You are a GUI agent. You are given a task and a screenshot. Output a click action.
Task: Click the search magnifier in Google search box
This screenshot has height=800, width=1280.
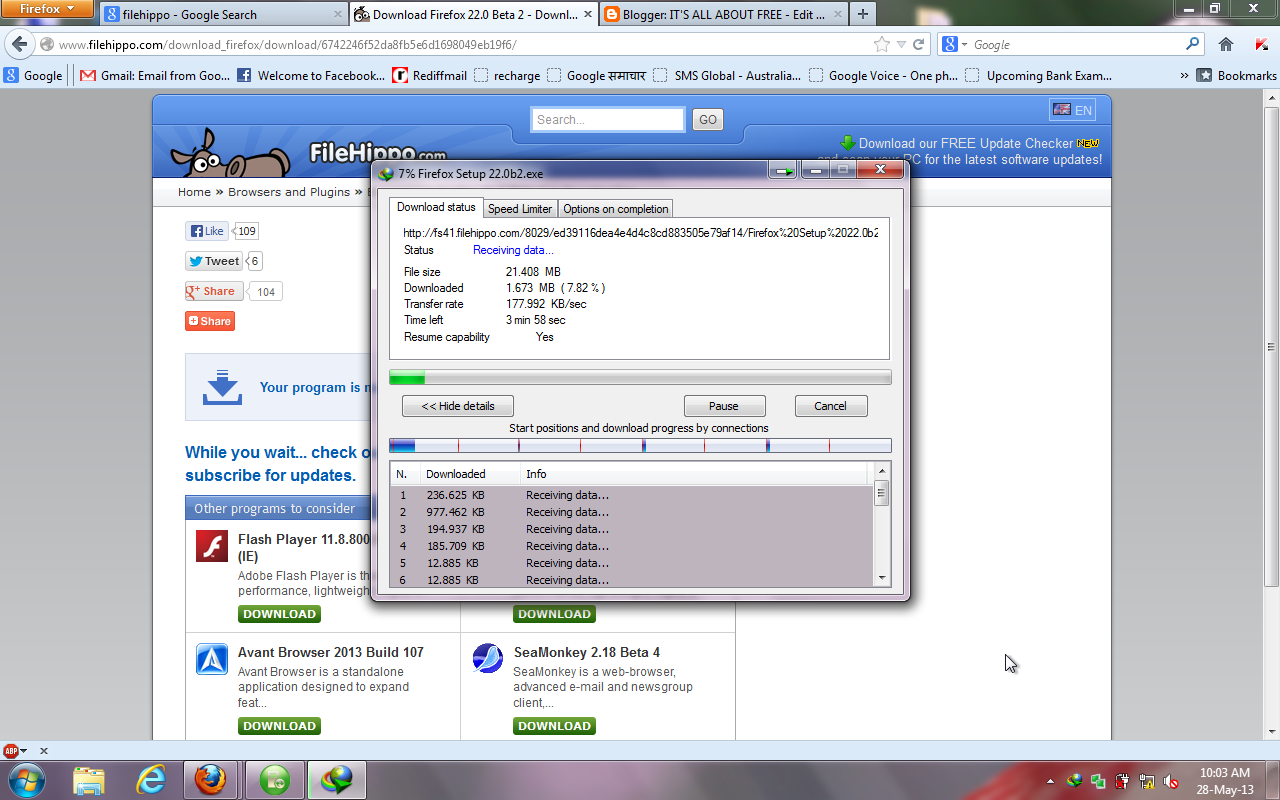[x=1192, y=44]
